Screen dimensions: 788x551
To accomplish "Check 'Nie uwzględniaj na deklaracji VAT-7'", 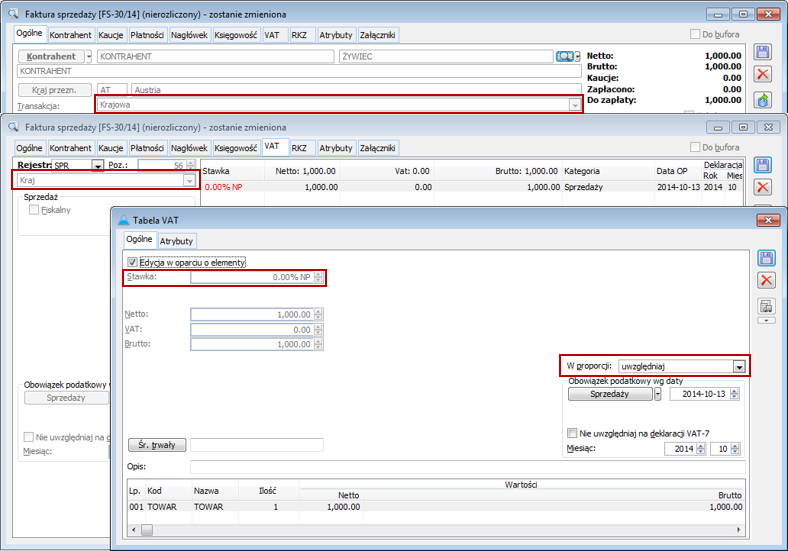I will click(573, 433).
